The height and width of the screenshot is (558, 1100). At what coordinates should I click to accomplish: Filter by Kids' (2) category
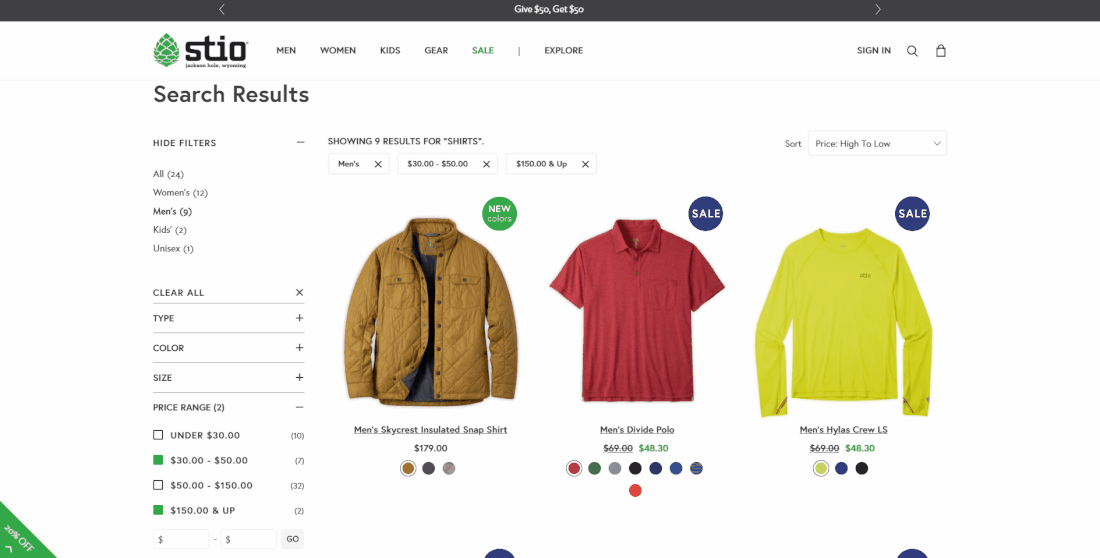[170, 230]
